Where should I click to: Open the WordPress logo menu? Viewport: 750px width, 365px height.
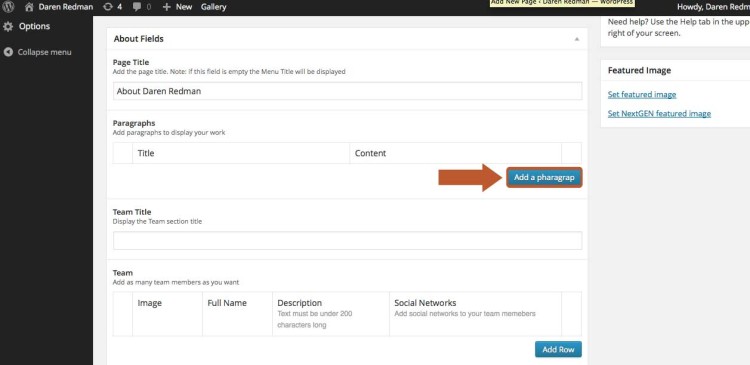[x=8, y=7]
